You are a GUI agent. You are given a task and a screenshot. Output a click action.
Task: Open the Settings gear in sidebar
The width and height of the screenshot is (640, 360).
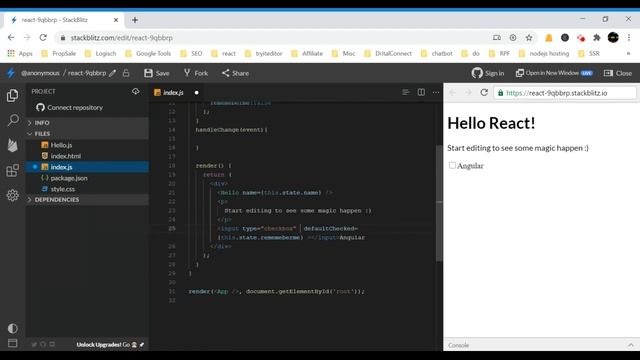[13, 195]
